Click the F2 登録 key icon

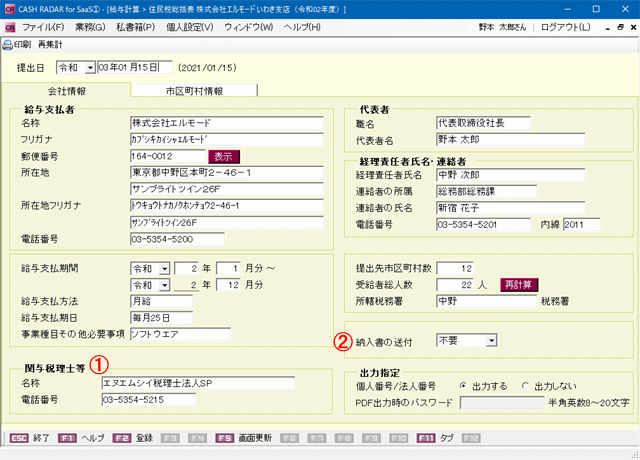[122, 438]
